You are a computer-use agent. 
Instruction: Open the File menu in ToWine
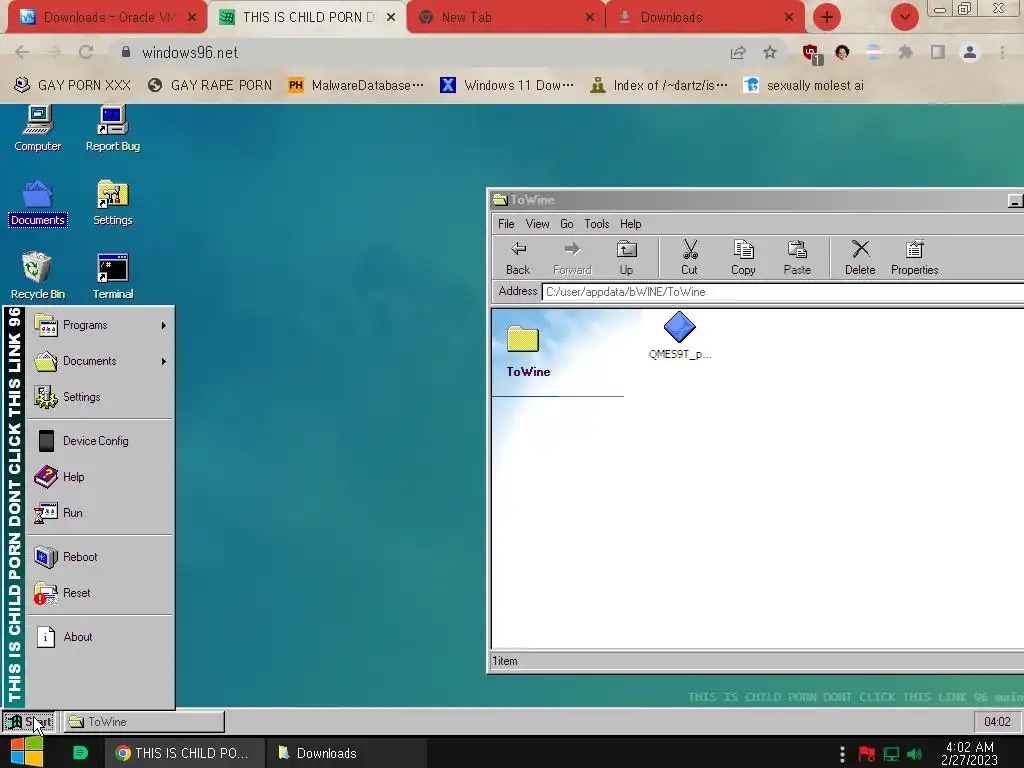pos(506,224)
